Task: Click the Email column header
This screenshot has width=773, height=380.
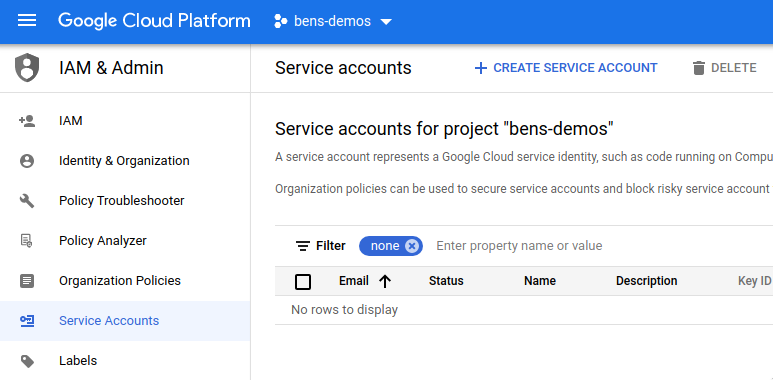Action: 353,281
